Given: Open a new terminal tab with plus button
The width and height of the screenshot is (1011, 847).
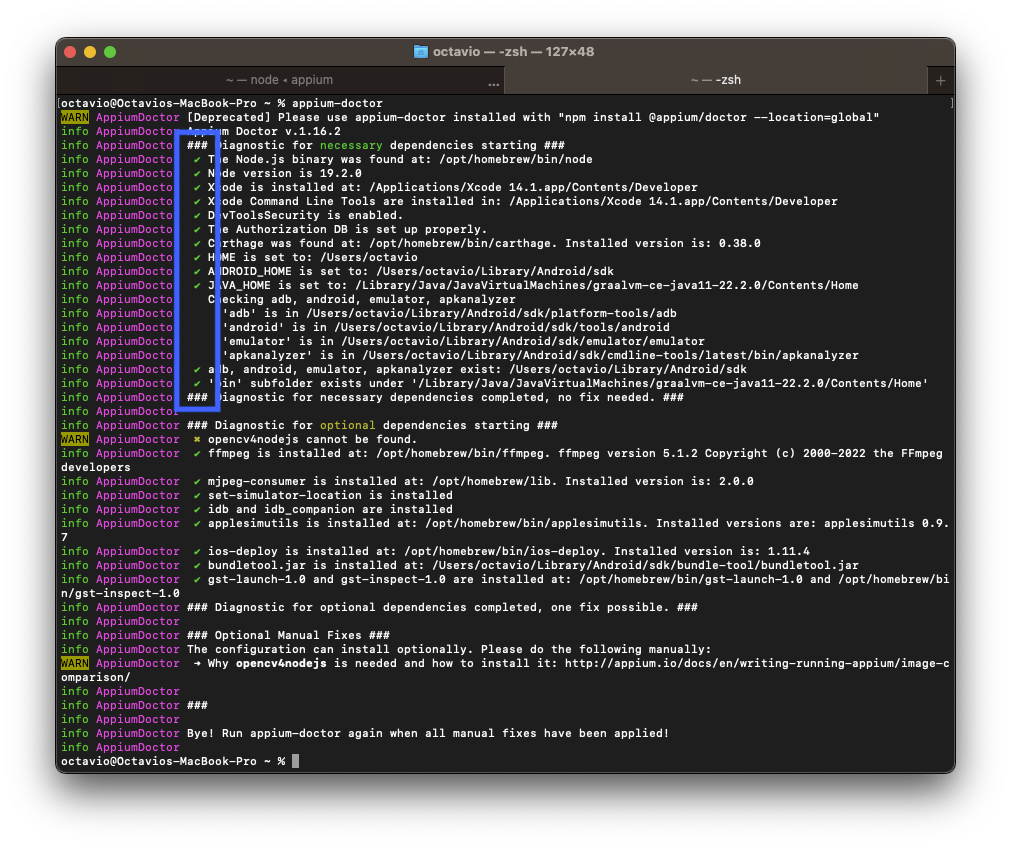Looking at the screenshot, I should (x=941, y=81).
